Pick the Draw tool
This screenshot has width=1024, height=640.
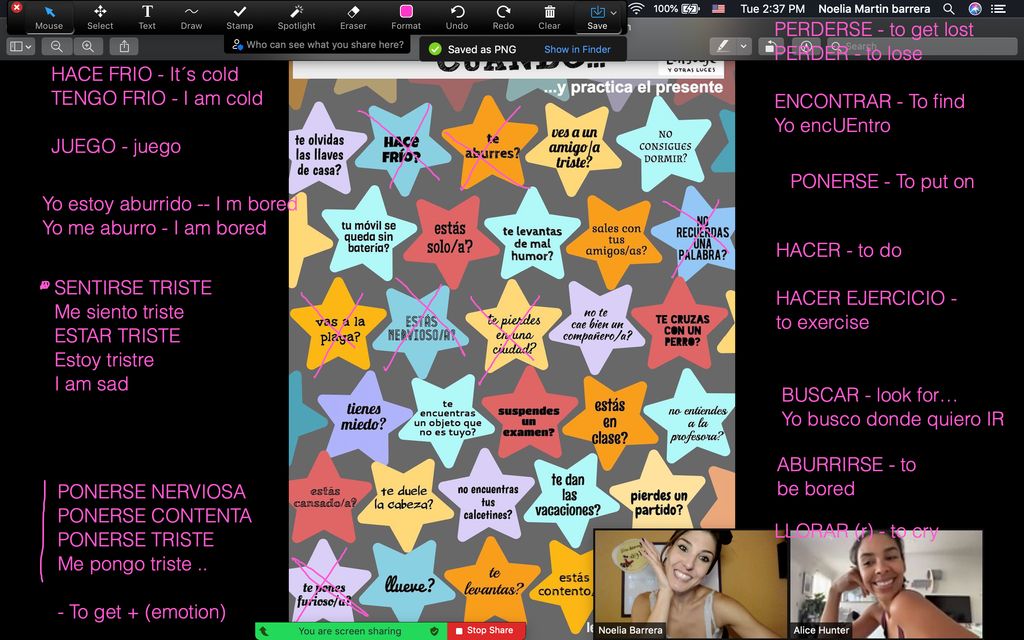point(191,16)
